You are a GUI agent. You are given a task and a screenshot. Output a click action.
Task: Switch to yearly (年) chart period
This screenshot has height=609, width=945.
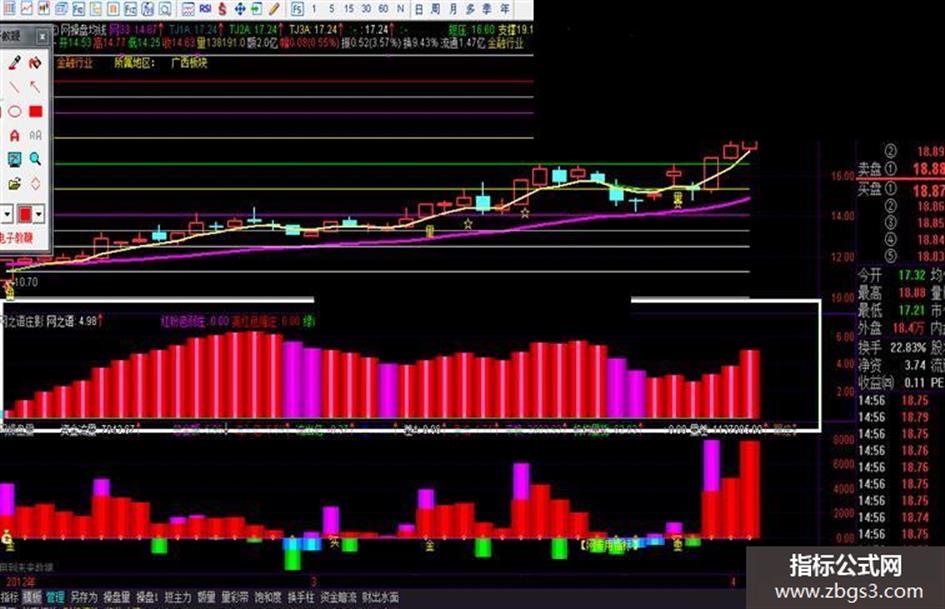point(504,8)
